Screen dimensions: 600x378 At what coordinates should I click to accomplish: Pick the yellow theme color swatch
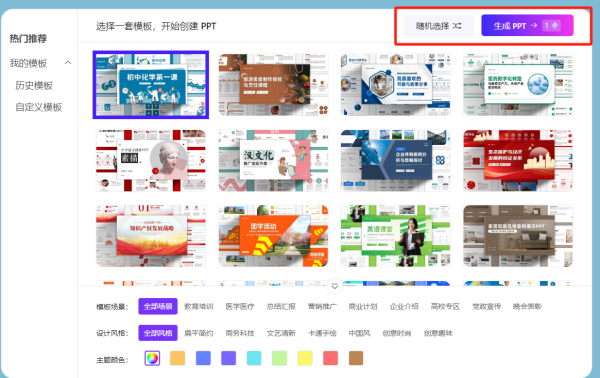(x=305, y=358)
